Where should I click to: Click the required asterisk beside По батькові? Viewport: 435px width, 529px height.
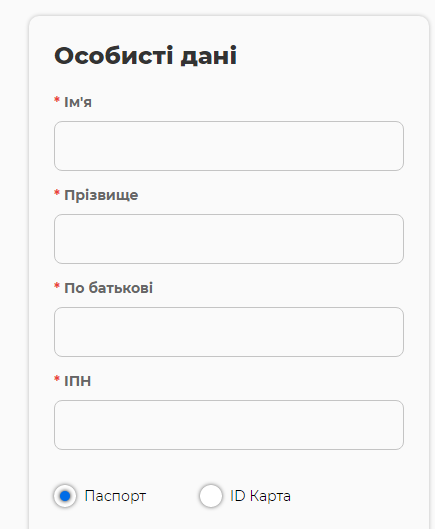(x=57, y=286)
